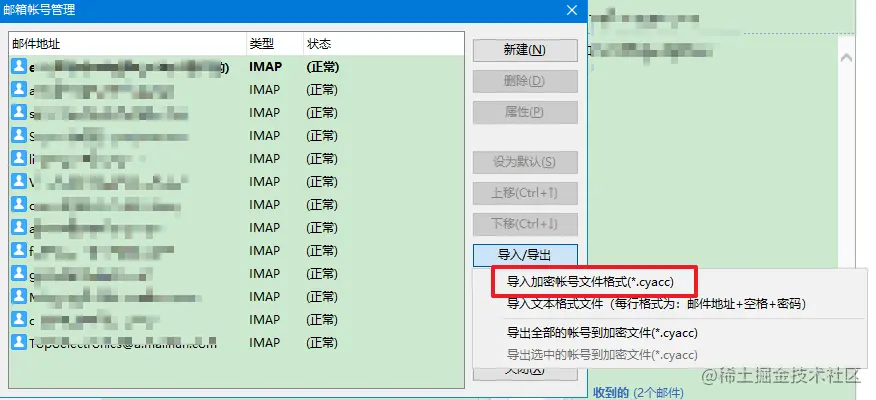The image size is (876, 400).
Task: Click avatar icon of account starting with "g"
Action: tap(19, 273)
